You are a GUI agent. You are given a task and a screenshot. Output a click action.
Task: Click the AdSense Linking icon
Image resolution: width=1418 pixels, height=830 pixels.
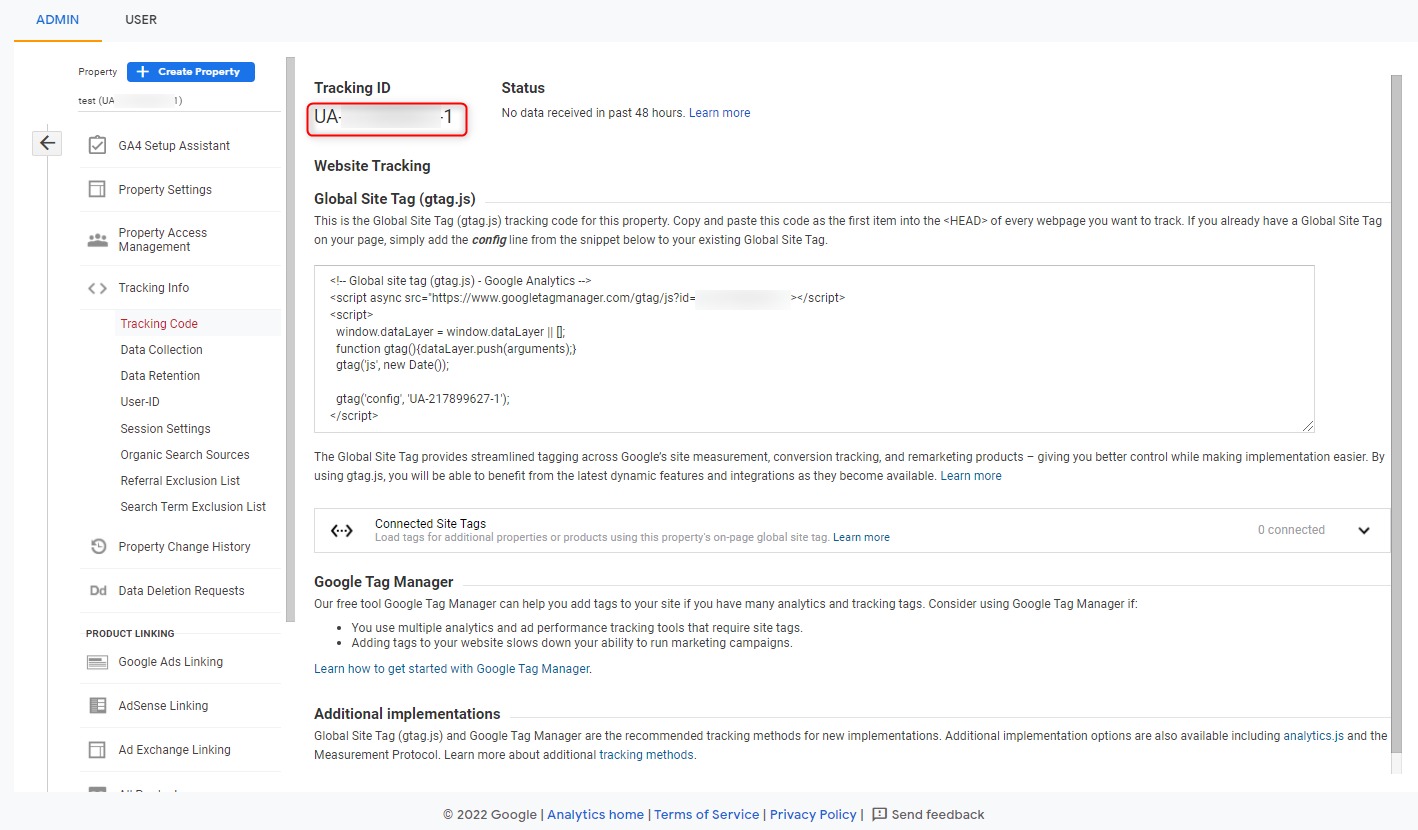coord(97,705)
